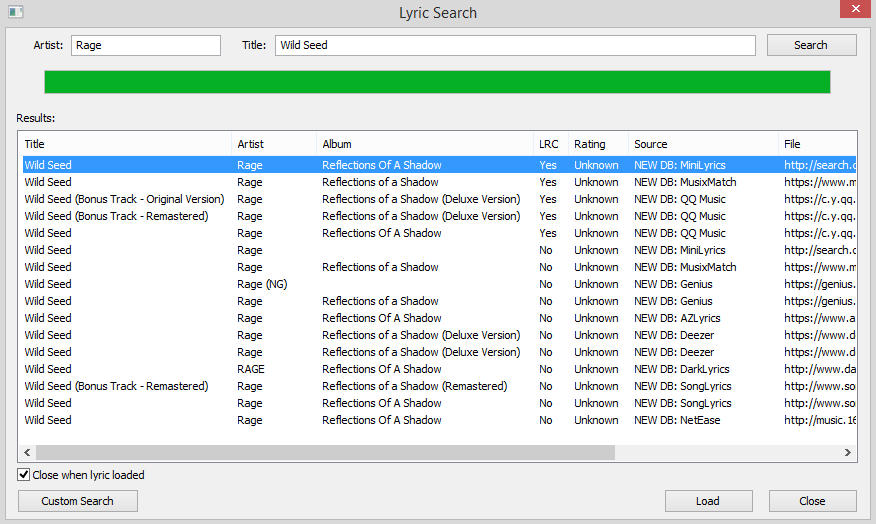Click the Rating column header
Viewport: 876px width, 524px height.
[x=597, y=144]
